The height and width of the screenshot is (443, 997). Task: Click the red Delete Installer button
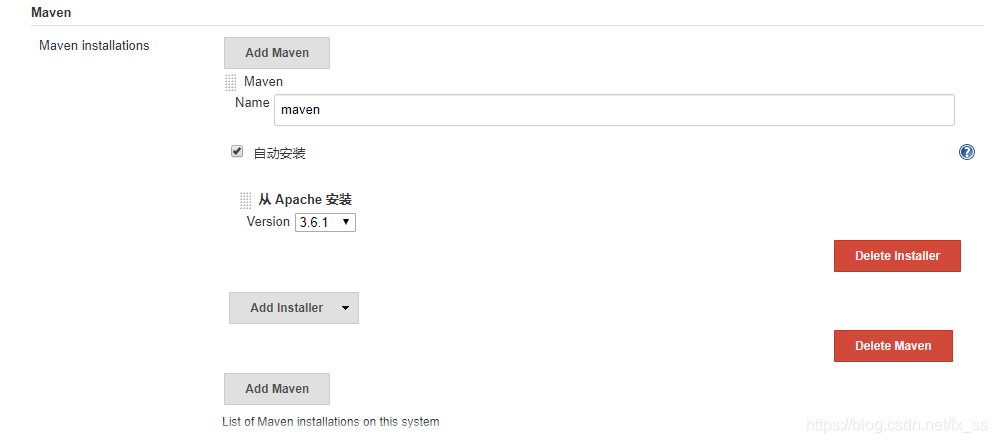tap(897, 256)
